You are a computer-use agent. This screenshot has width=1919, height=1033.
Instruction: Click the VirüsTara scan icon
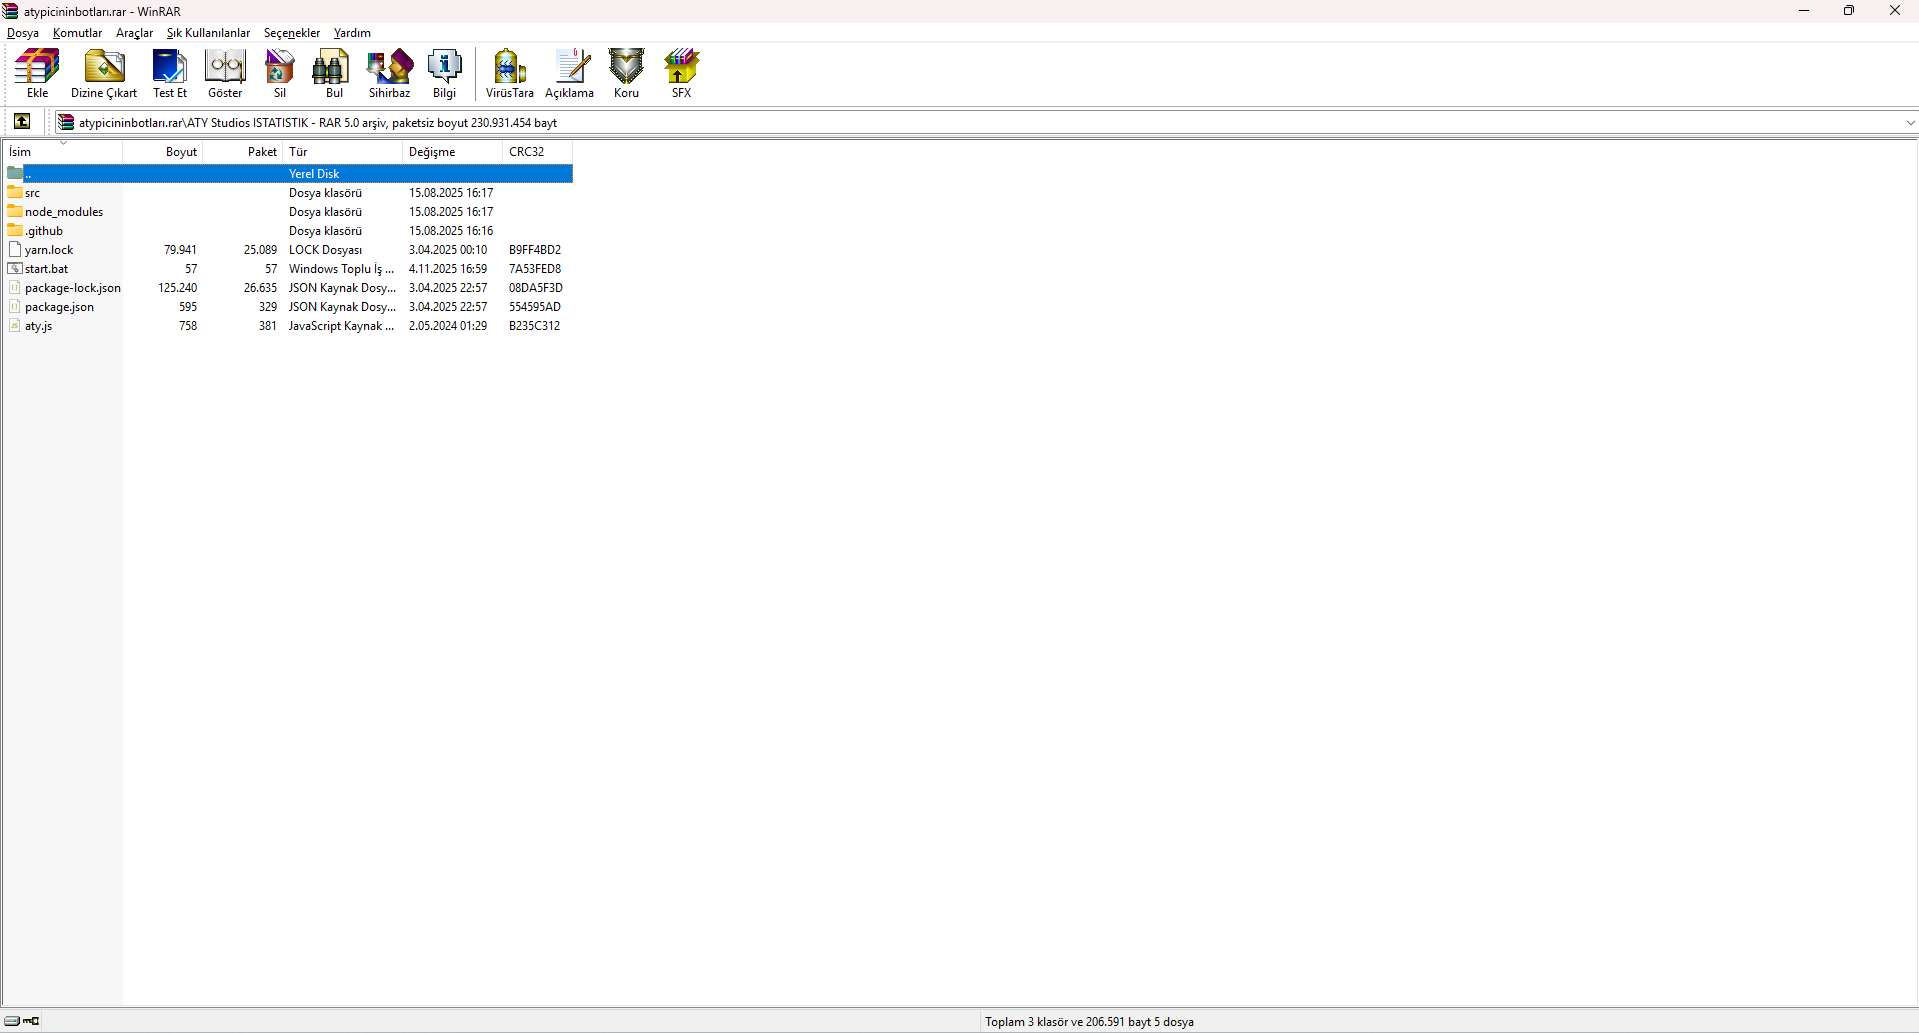tap(509, 73)
